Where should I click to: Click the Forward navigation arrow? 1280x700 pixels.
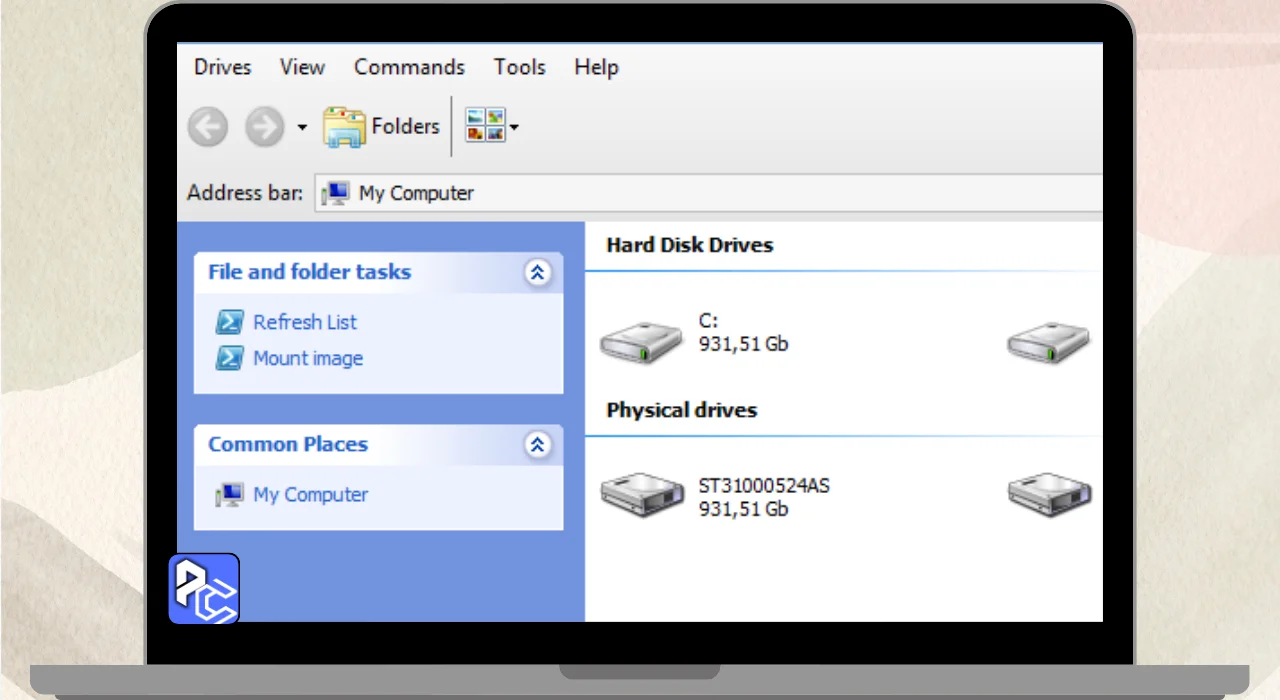pyautogui.click(x=265, y=127)
